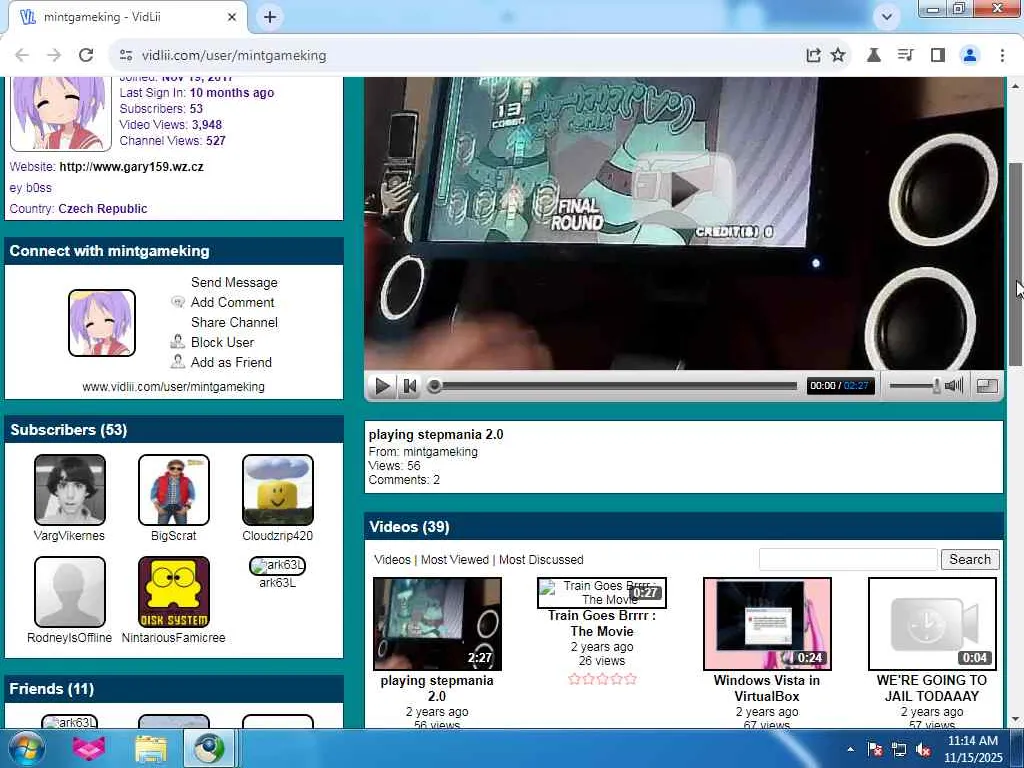Click Send Message link

(x=234, y=282)
